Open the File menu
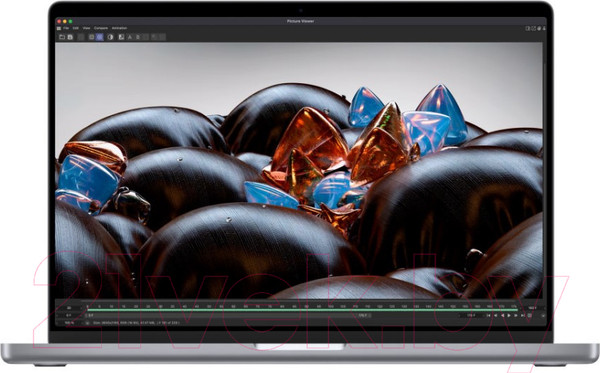600x373 pixels. click(x=66, y=28)
